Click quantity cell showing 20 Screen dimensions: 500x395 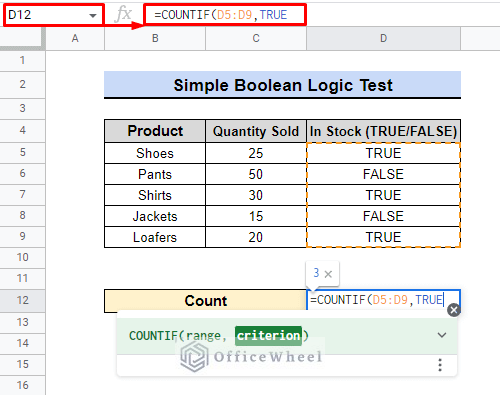pos(256,237)
